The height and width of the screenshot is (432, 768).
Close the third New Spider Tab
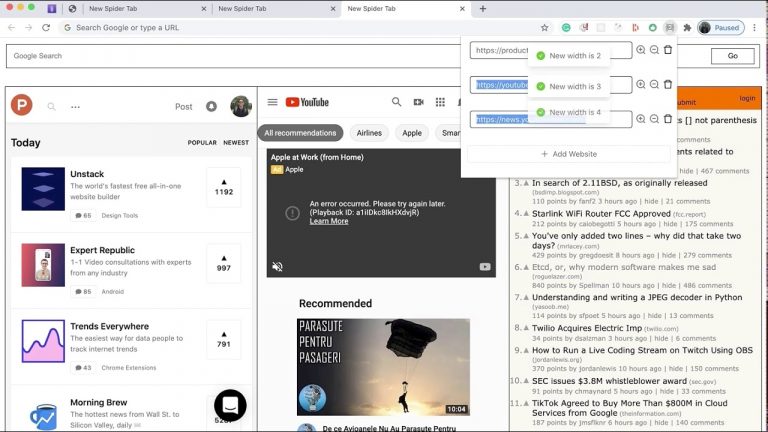click(x=462, y=9)
